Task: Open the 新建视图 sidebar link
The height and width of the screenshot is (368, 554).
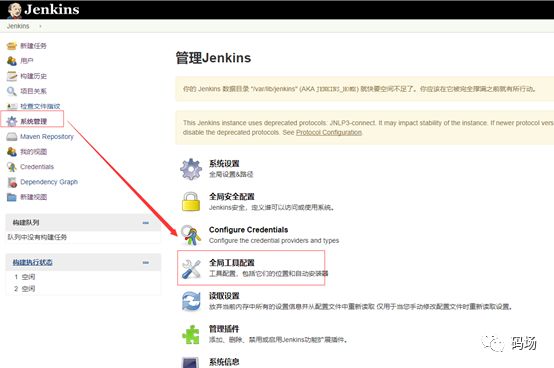Action: pyautogui.click(x=33, y=197)
